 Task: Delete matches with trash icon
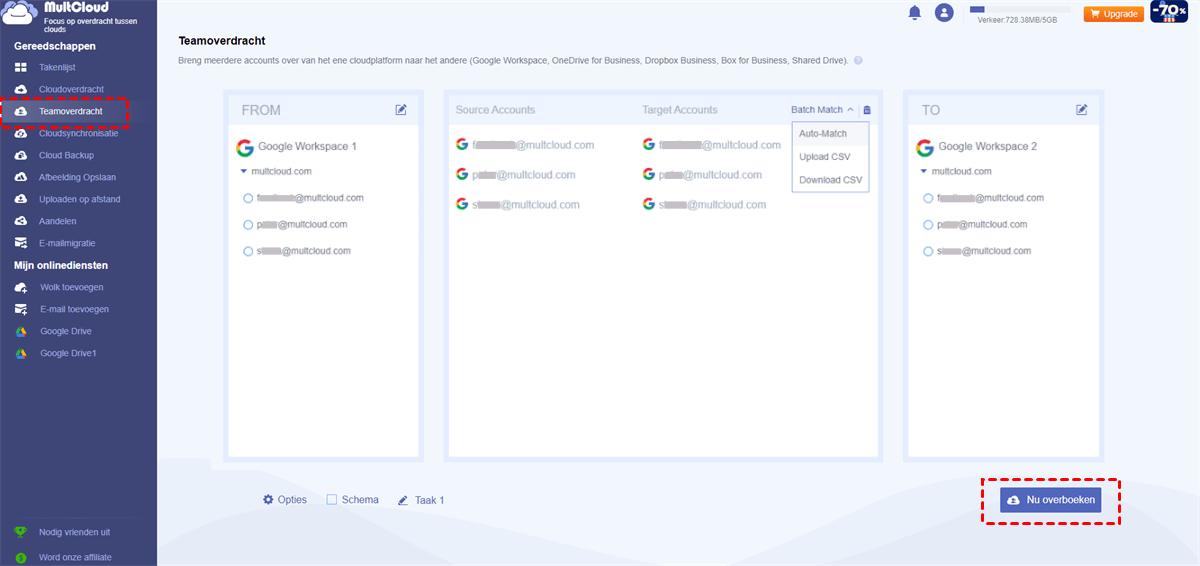point(867,110)
